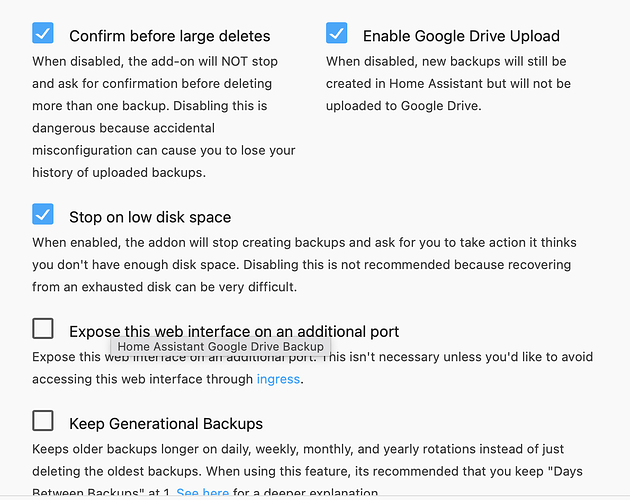Disable the Enable Google Drive Upload checkbox
Image resolution: width=630 pixels, height=500 pixels.
[x=337, y=34]
